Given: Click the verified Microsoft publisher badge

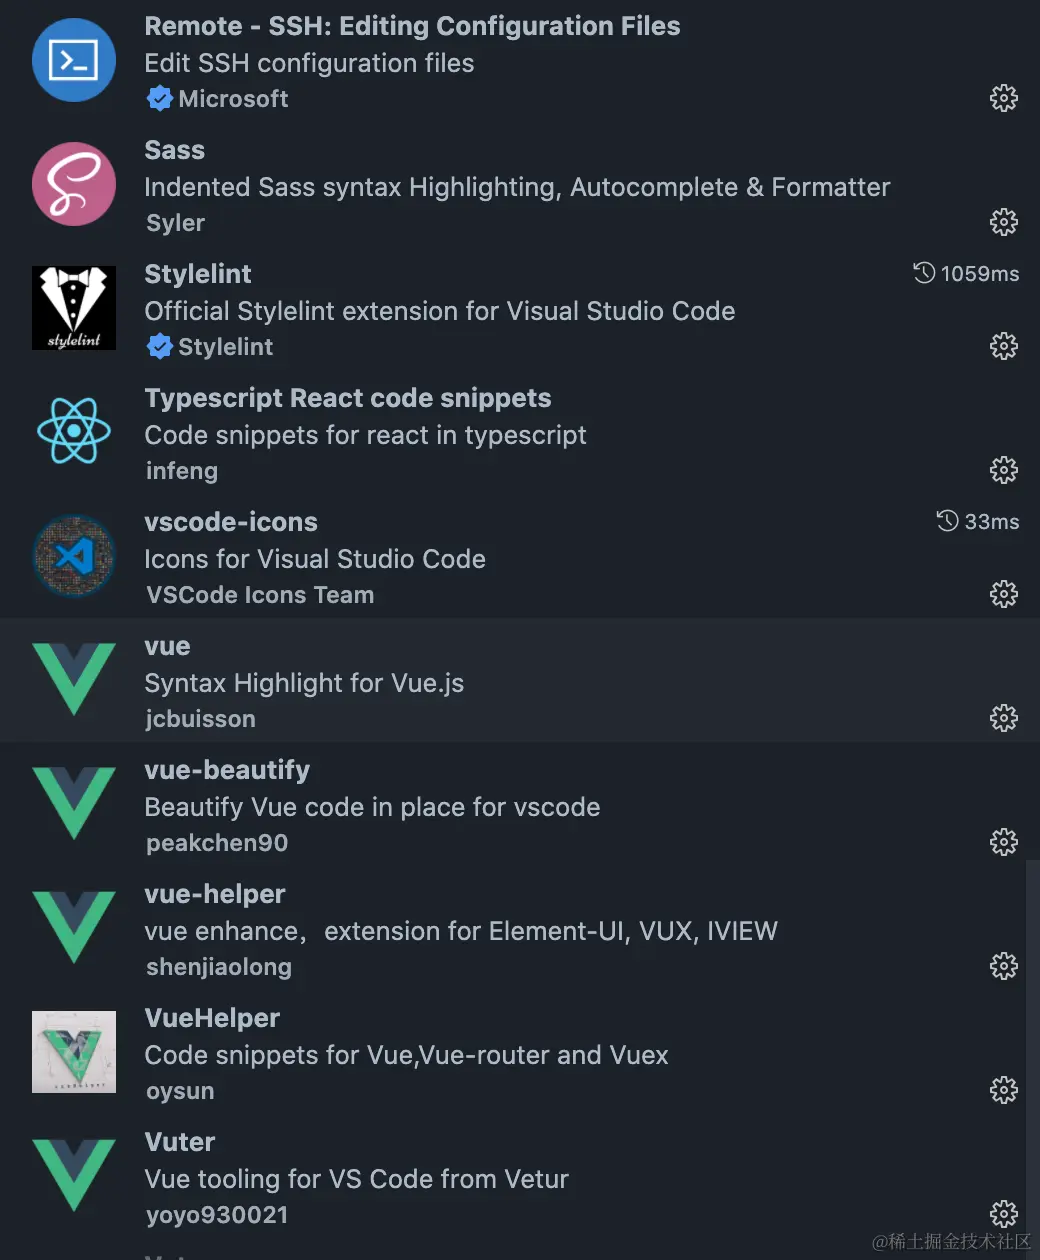Looking at the screenshot, I should 160,99.
